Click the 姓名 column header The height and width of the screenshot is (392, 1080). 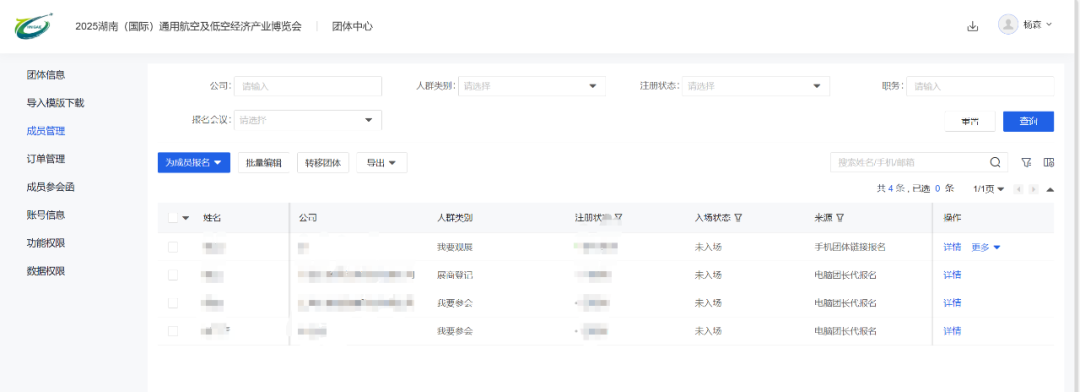(x=211, y=218)
